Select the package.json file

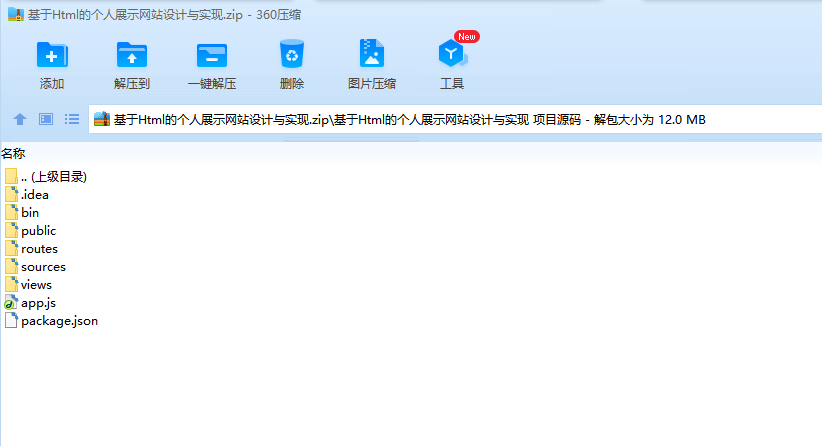click(x=51, y=321)
